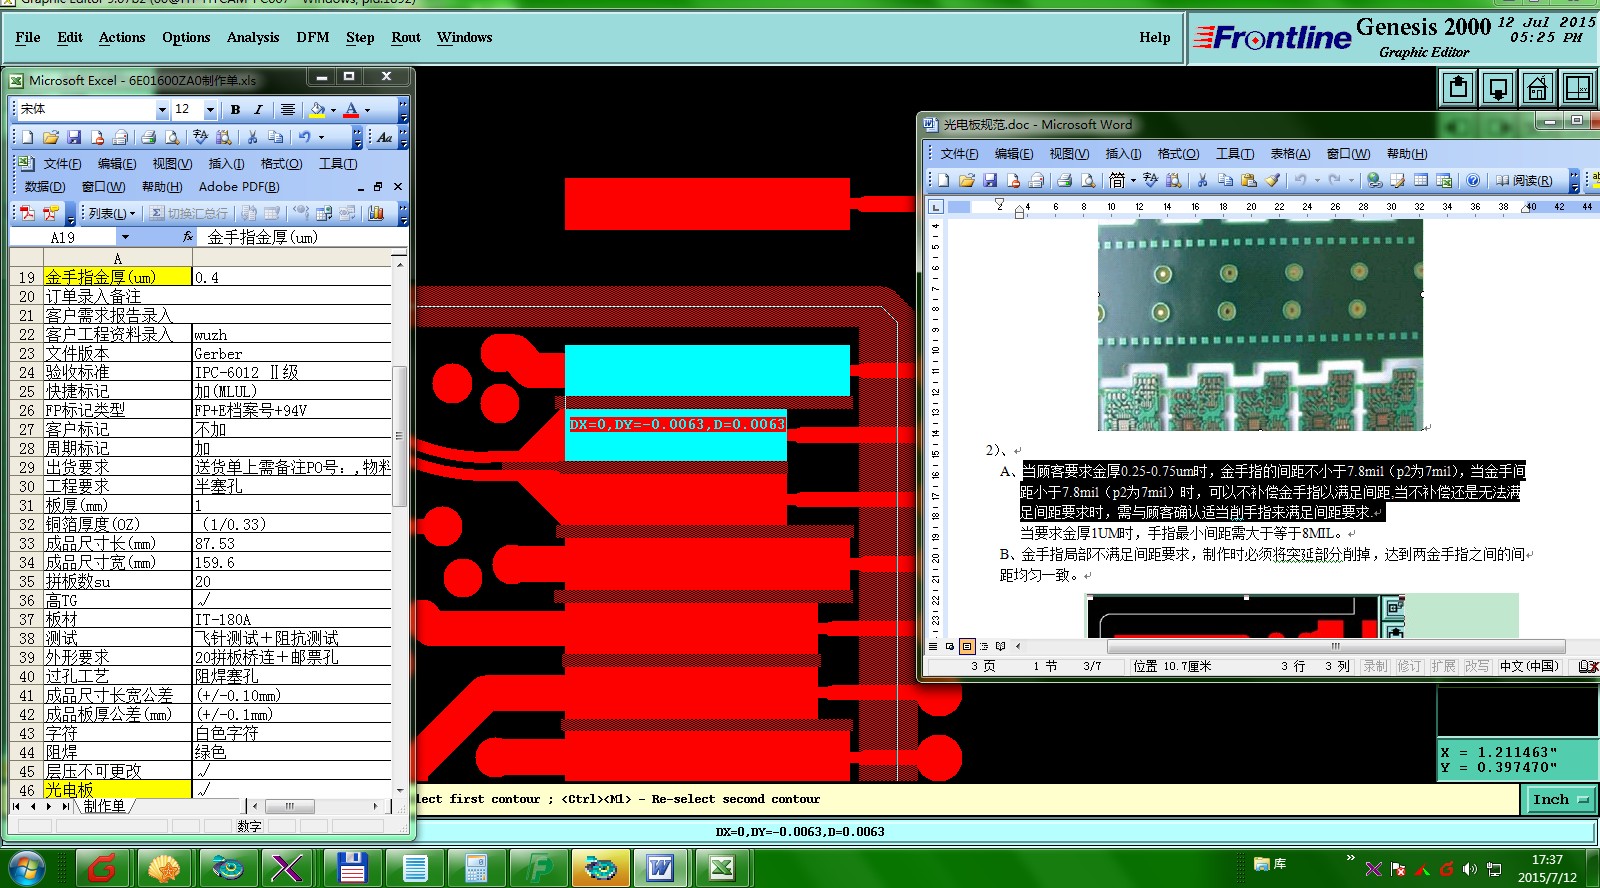Click the Excel font color A swatch
1600x888 pixels.
351,109
